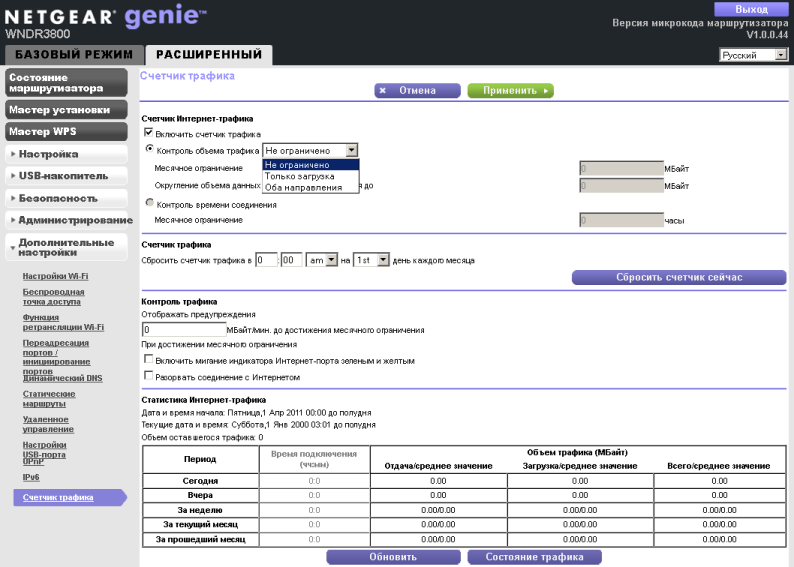
Task: Click the Сбросить счетчик сейчас button
Action: [x=679, y=277]
